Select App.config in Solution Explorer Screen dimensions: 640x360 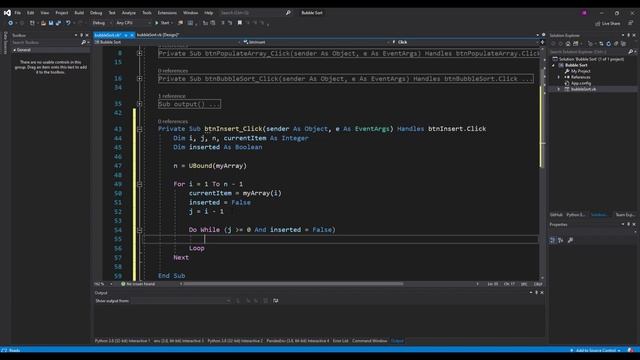(x=580, y=83)
